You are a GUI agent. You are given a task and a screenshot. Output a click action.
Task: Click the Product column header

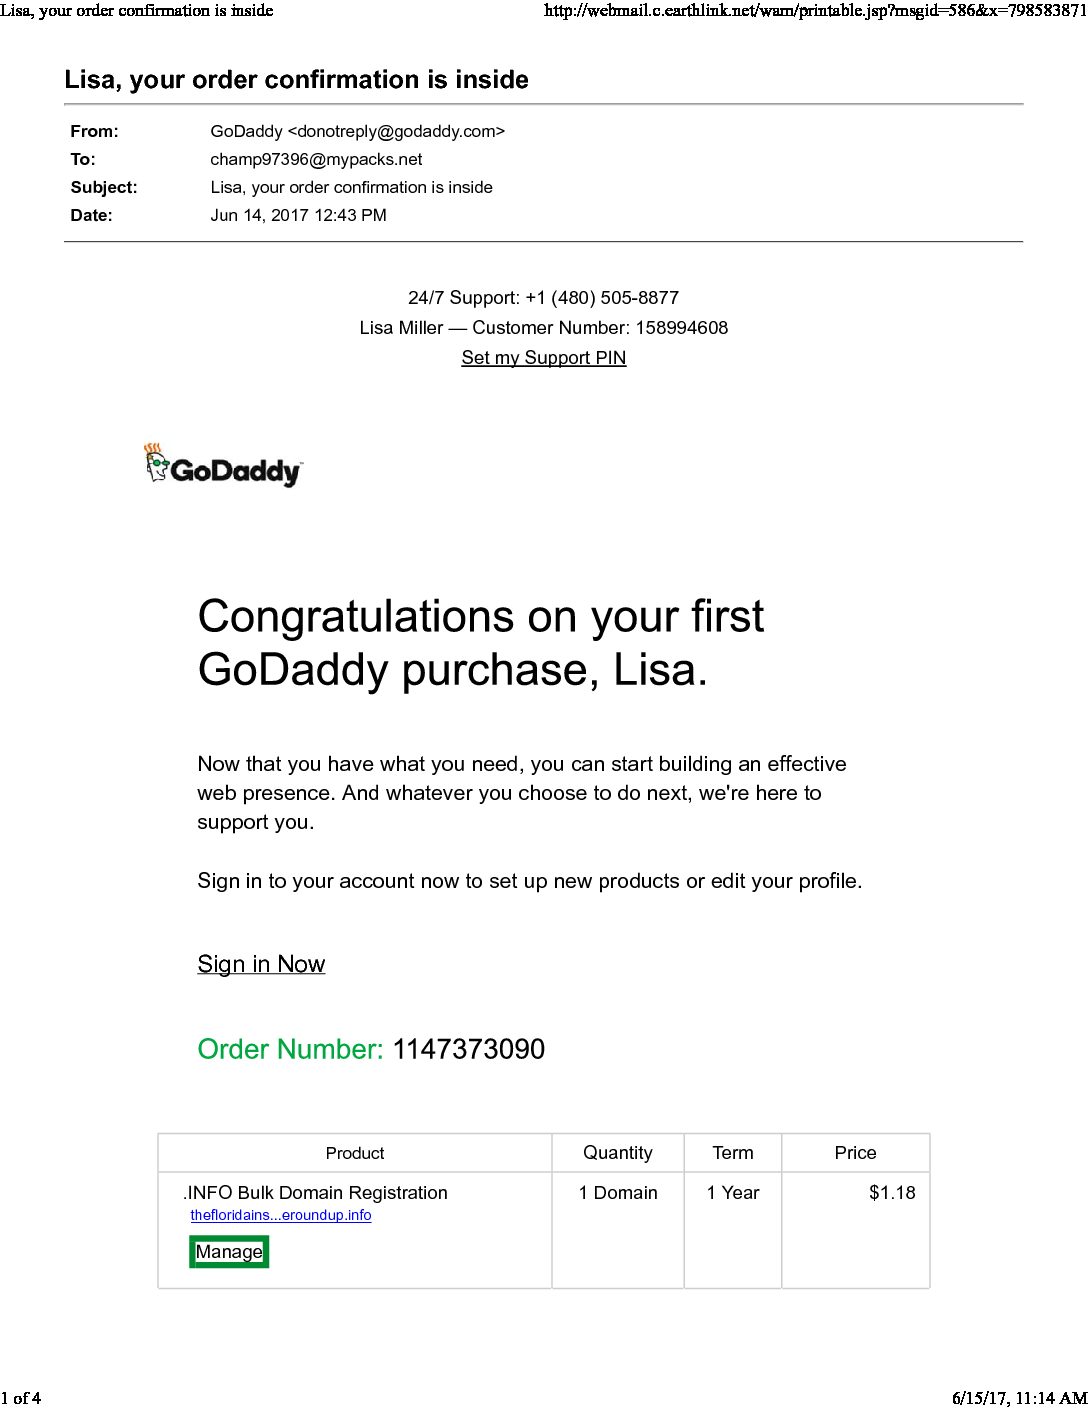(355, 1153)
